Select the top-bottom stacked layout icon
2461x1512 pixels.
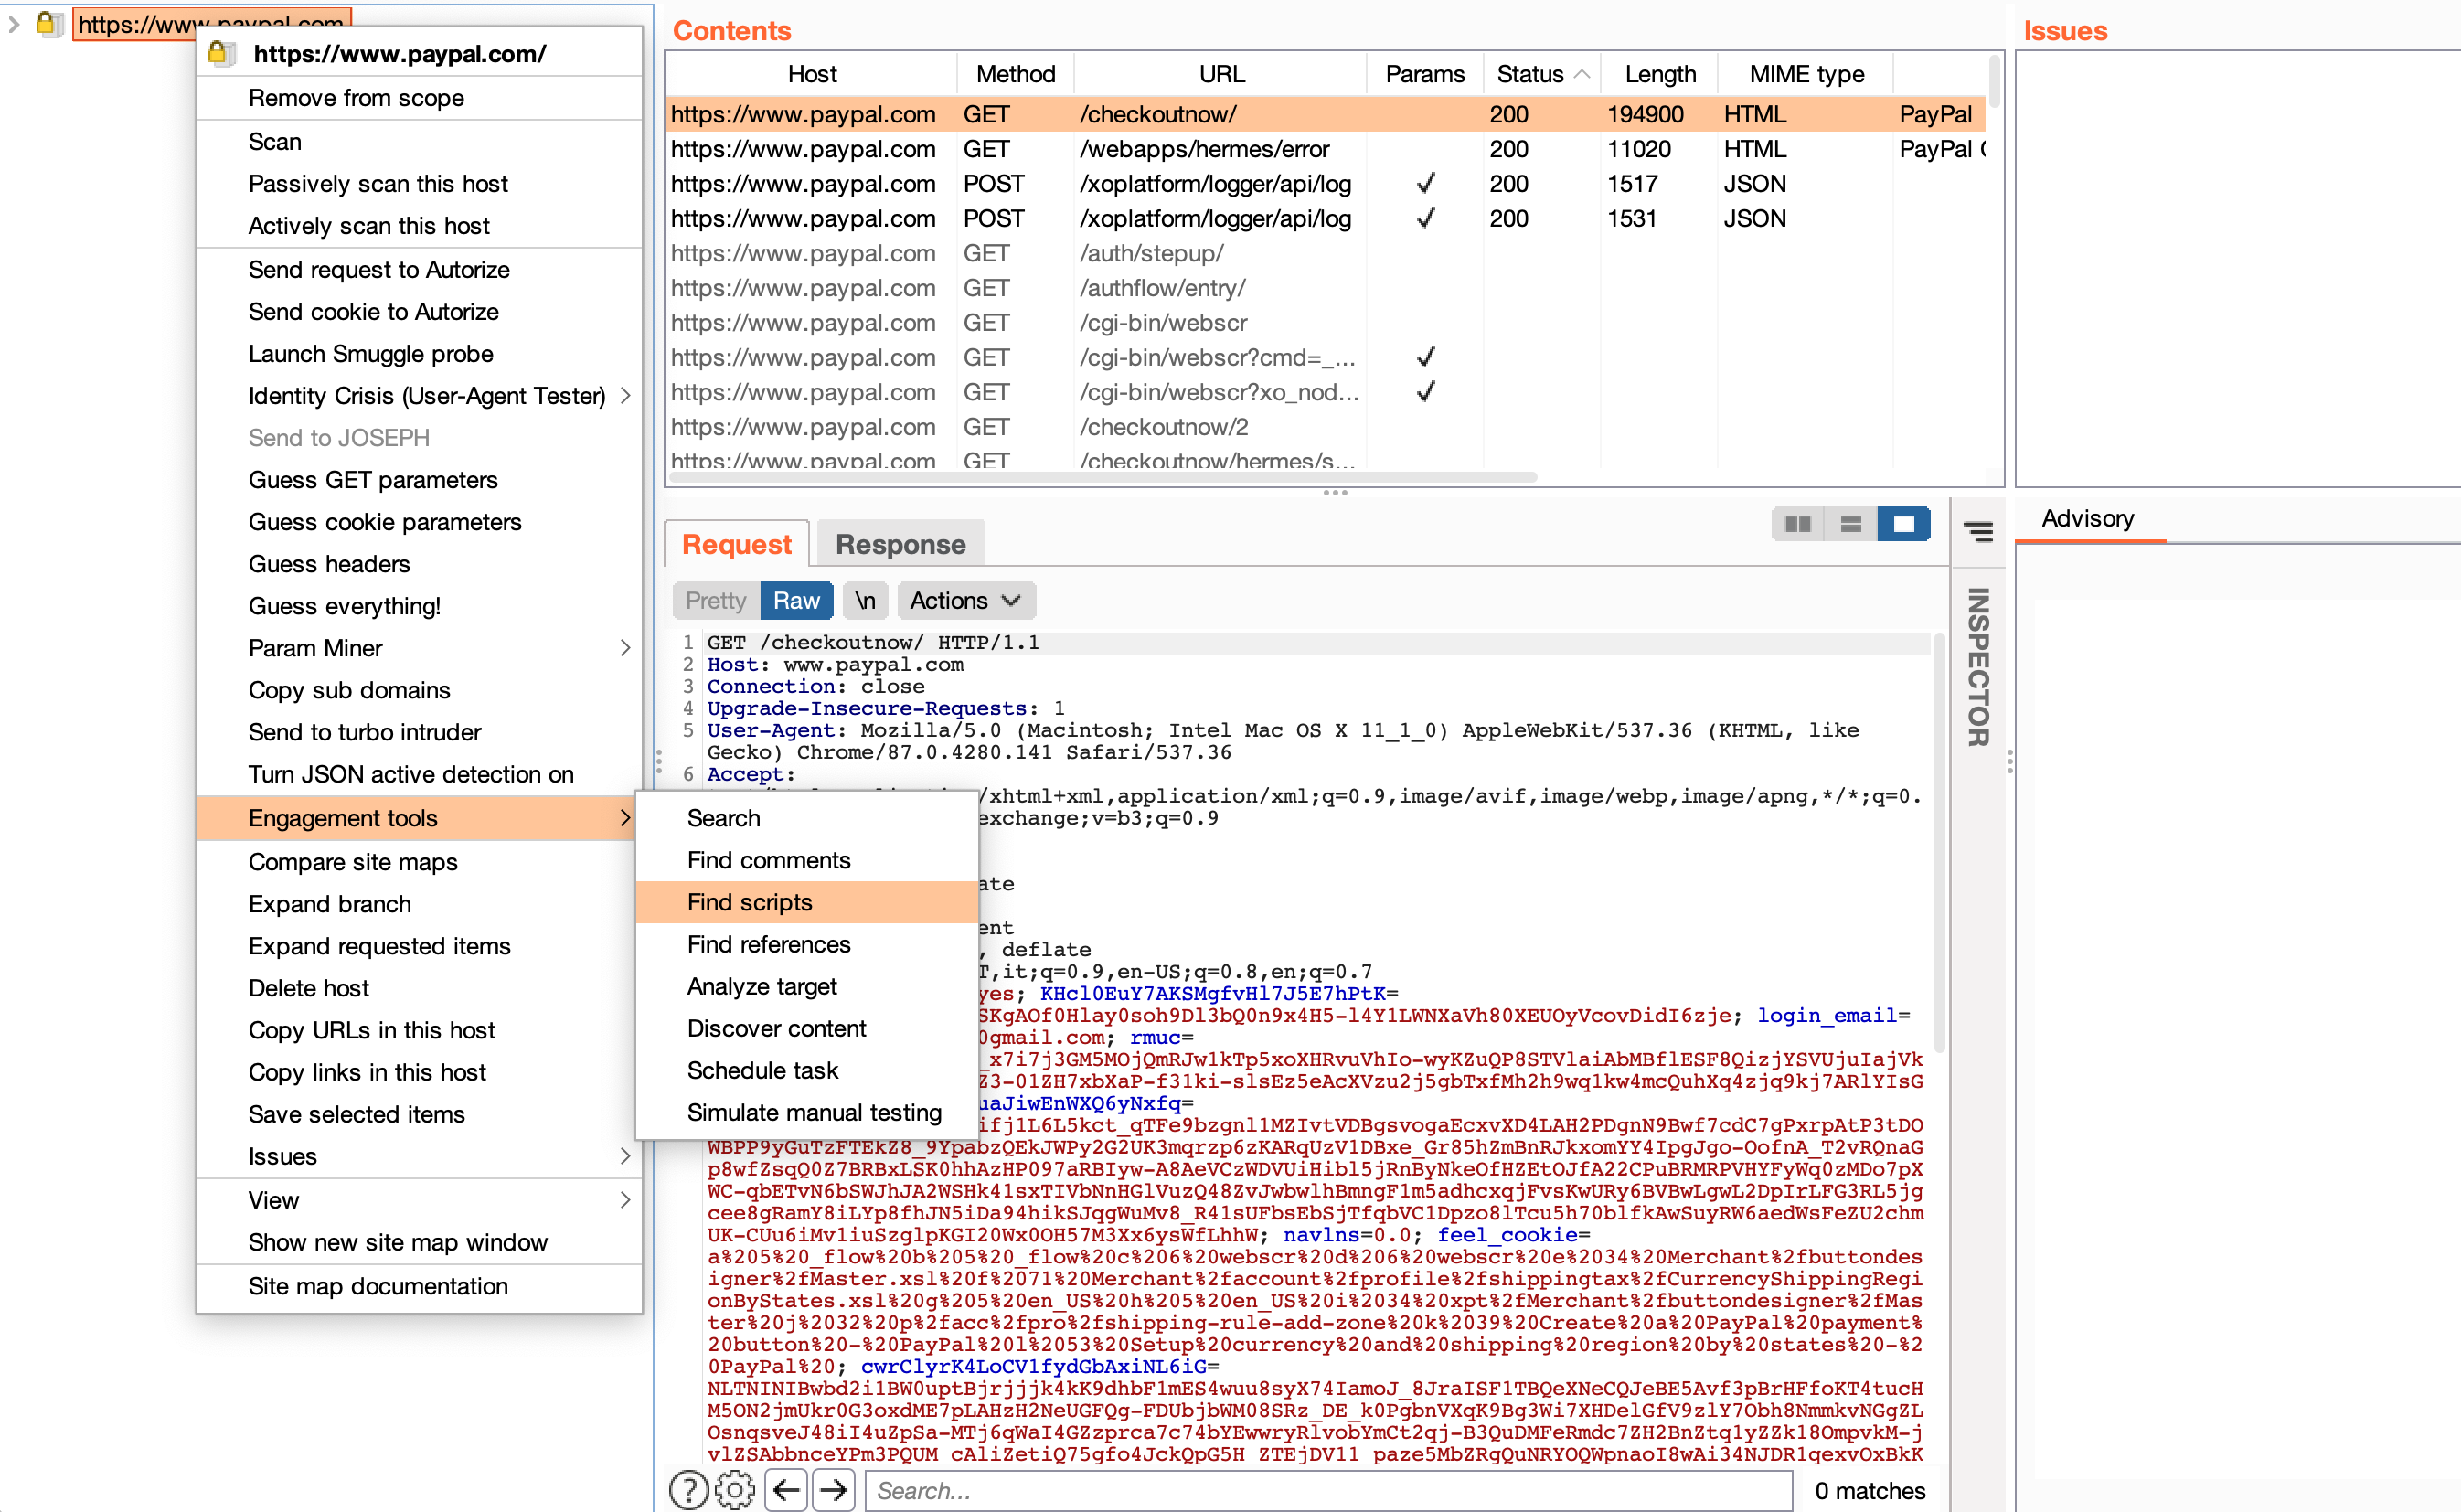[x=1850, y=524]
